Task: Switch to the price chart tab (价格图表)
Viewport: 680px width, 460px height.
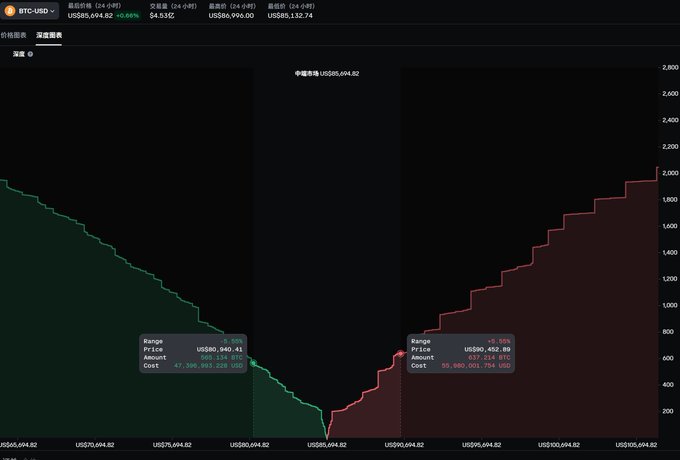Action: coord(13,35)
